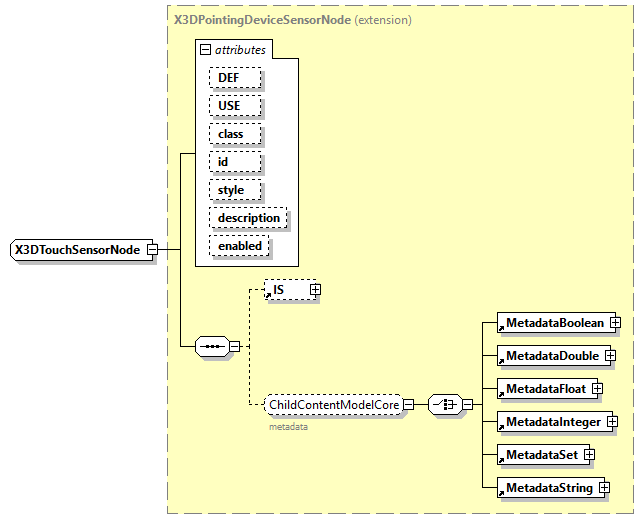Expand MetadataInteger plus box
The width and height of the screenshot is (644, 521).
(612, 422)
